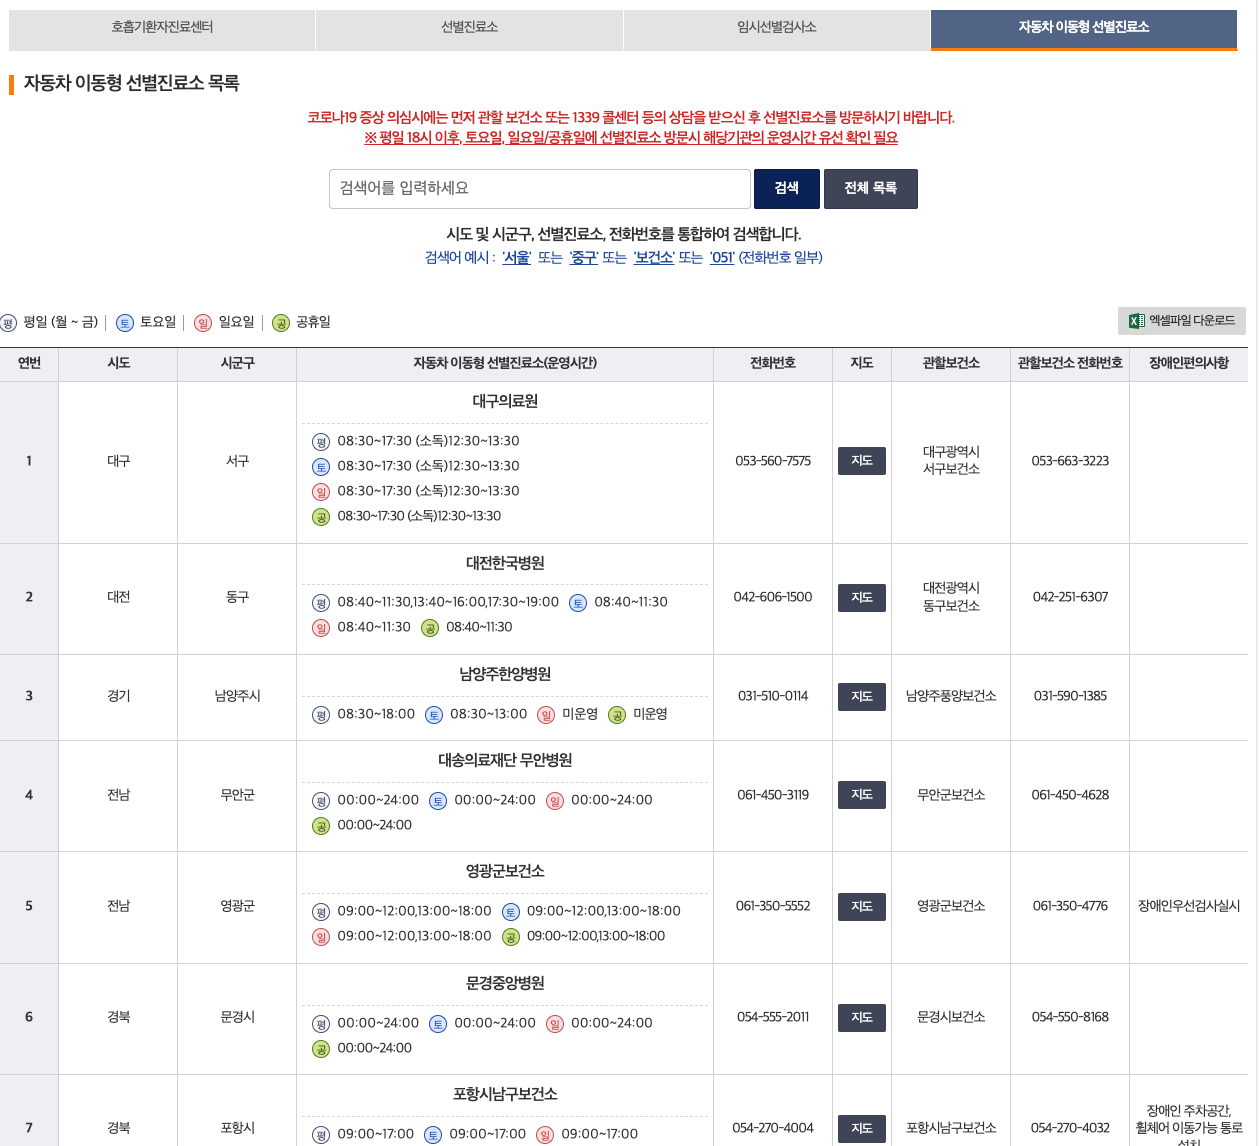
Task: Focus the 검색어를 입력하세요 search field
Action: pos(540,188)
